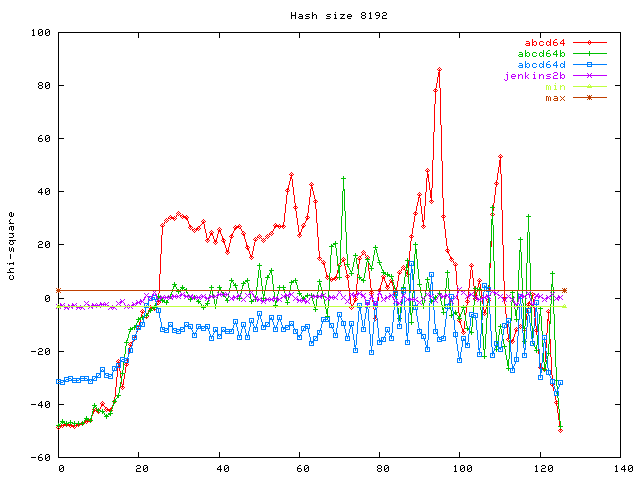Click the blue square abcd64d legend marker
Viewport: 640px width, 480px height.
590,65
